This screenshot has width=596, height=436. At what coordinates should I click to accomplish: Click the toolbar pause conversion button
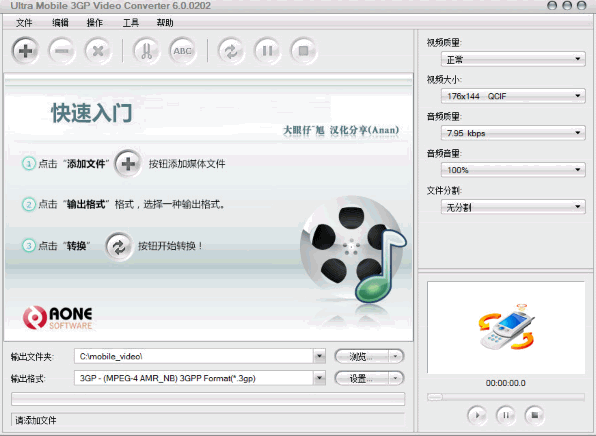(x=267, y=51)
